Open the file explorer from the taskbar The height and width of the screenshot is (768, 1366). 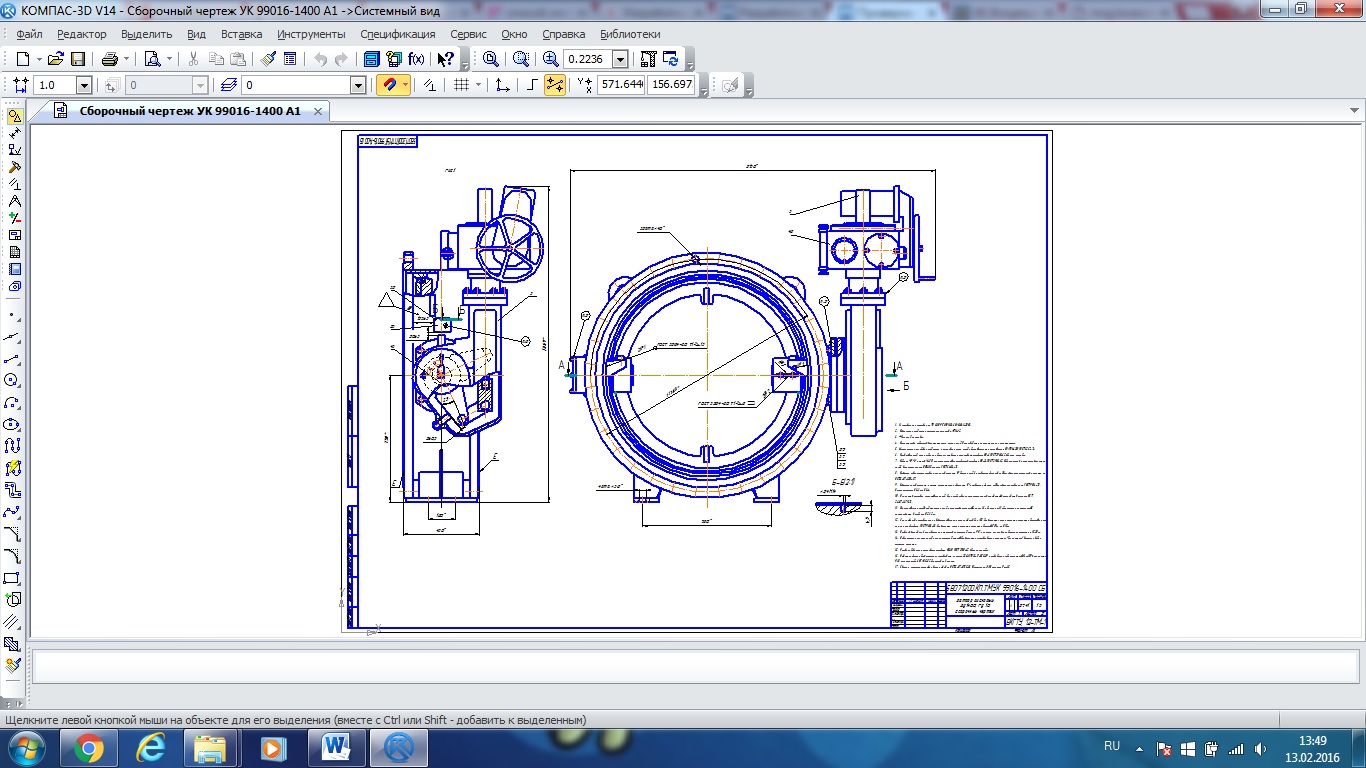click(212, 748)
